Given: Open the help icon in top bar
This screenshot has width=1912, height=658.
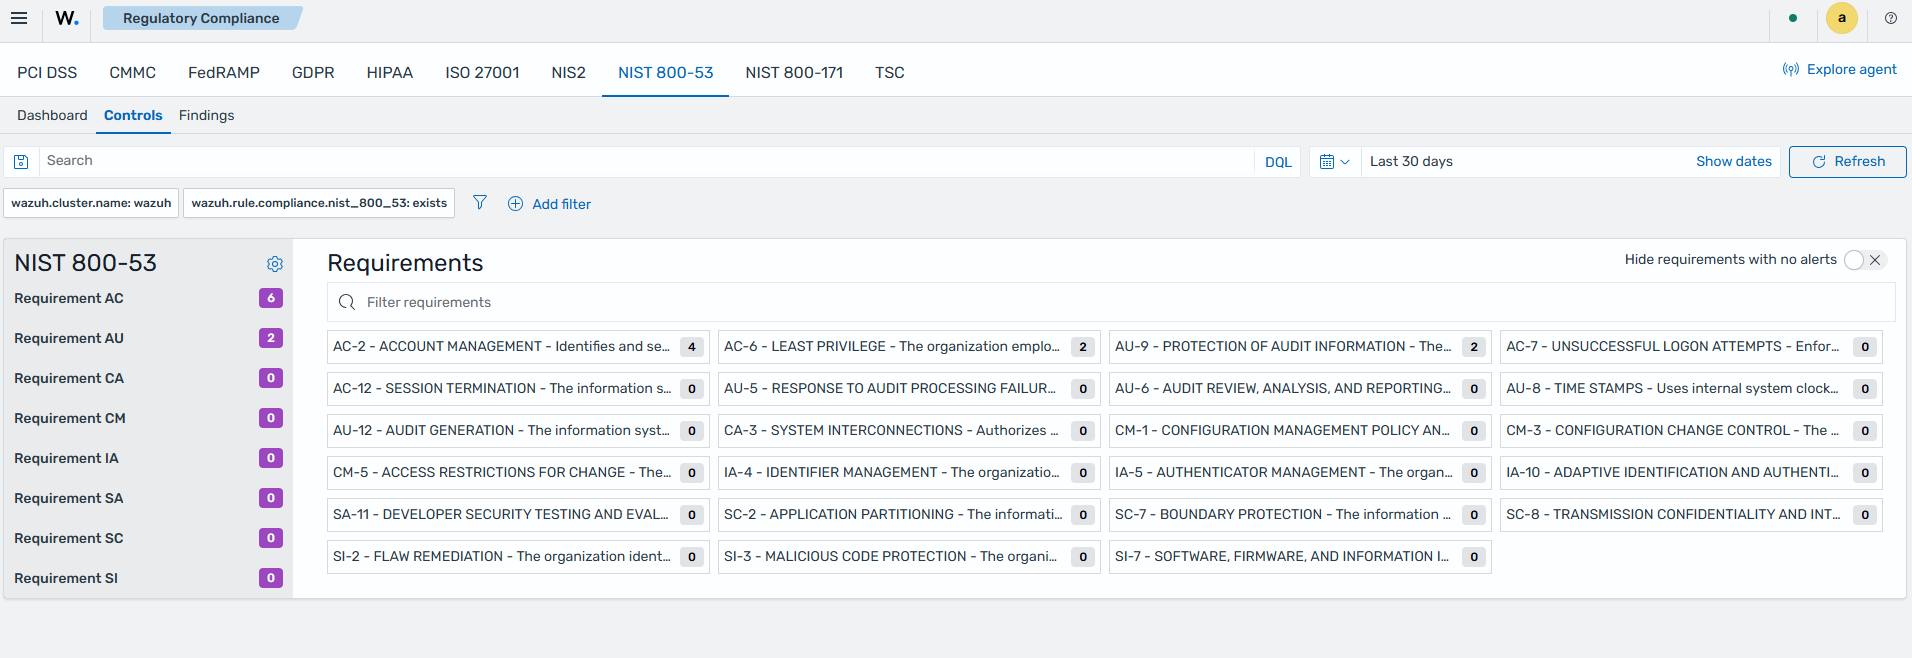Looking at the screenshot, I should [x=1891, y=18].
